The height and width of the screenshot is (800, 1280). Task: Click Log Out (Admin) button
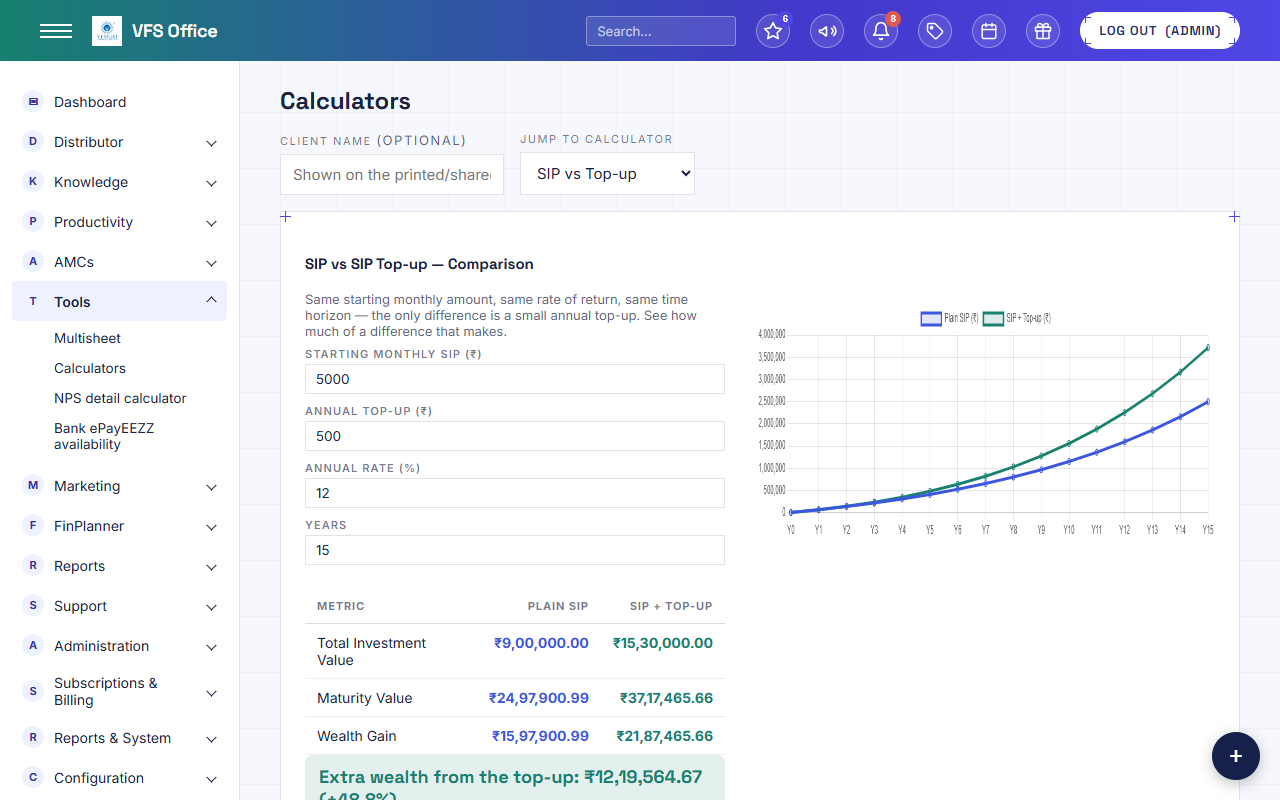[1160, 31]
